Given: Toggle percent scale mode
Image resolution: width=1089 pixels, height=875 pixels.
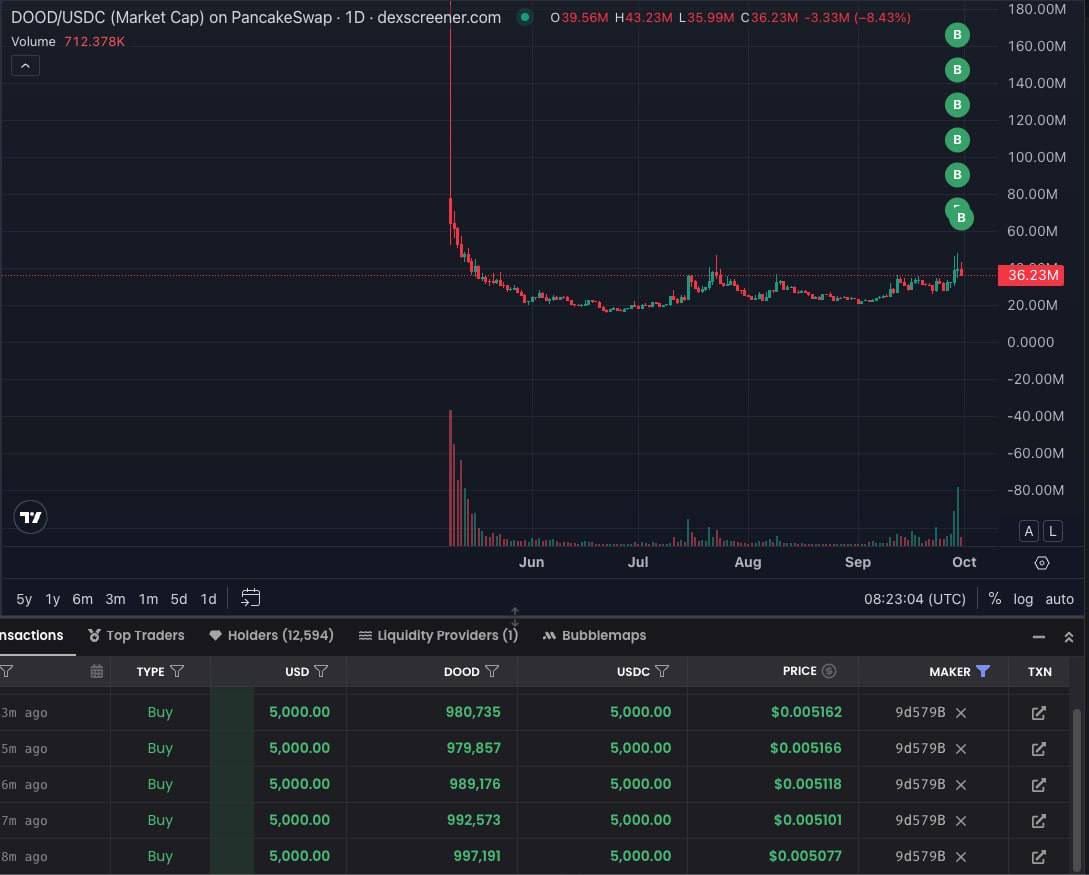Looking at the screenshot, I should pos(995,599).
